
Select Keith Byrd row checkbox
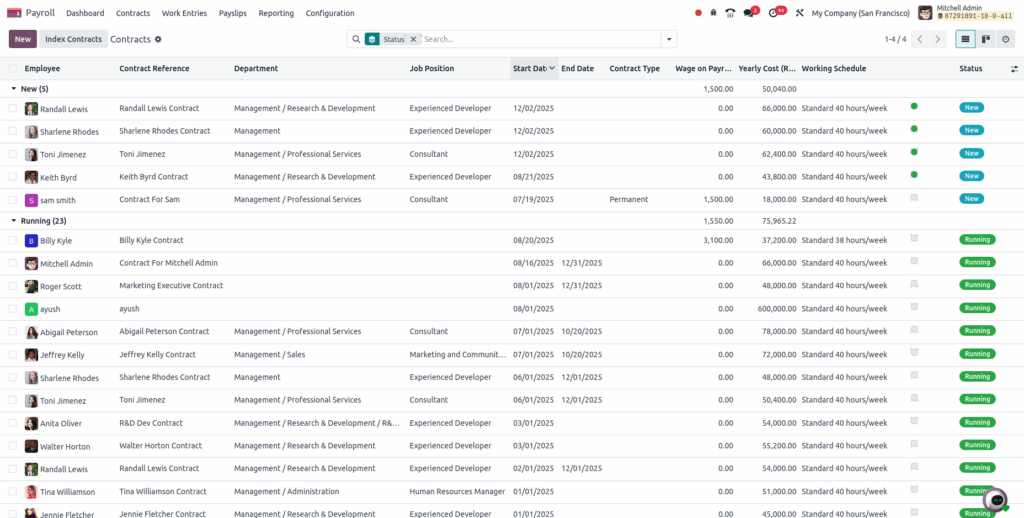coord(13,177)
